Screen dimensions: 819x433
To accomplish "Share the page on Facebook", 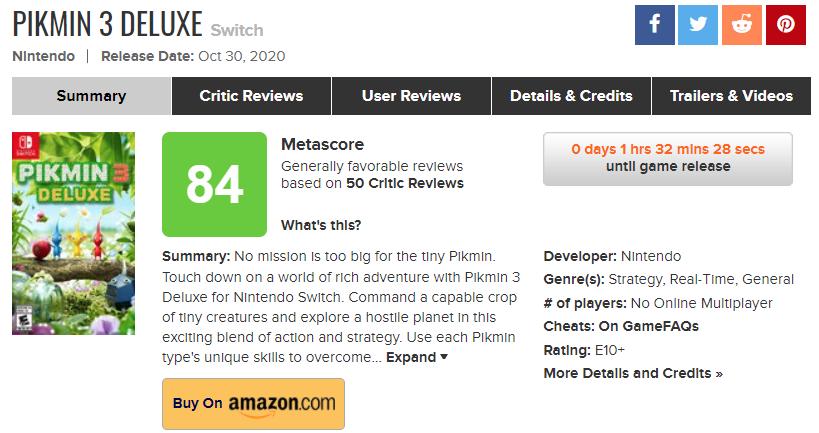I will click(x=655, y=25).
